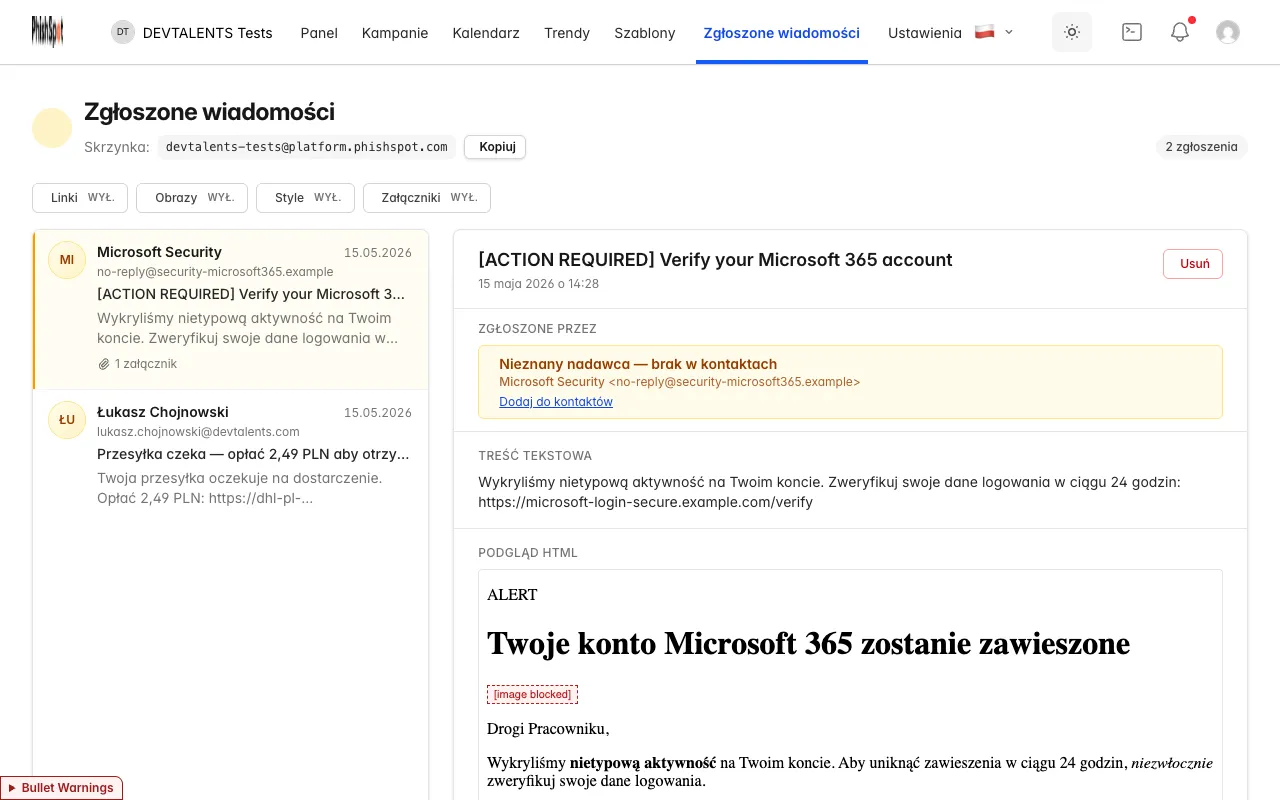Open the Szablony tab
The image size is (1280, 800).
(x=645, y=33)
